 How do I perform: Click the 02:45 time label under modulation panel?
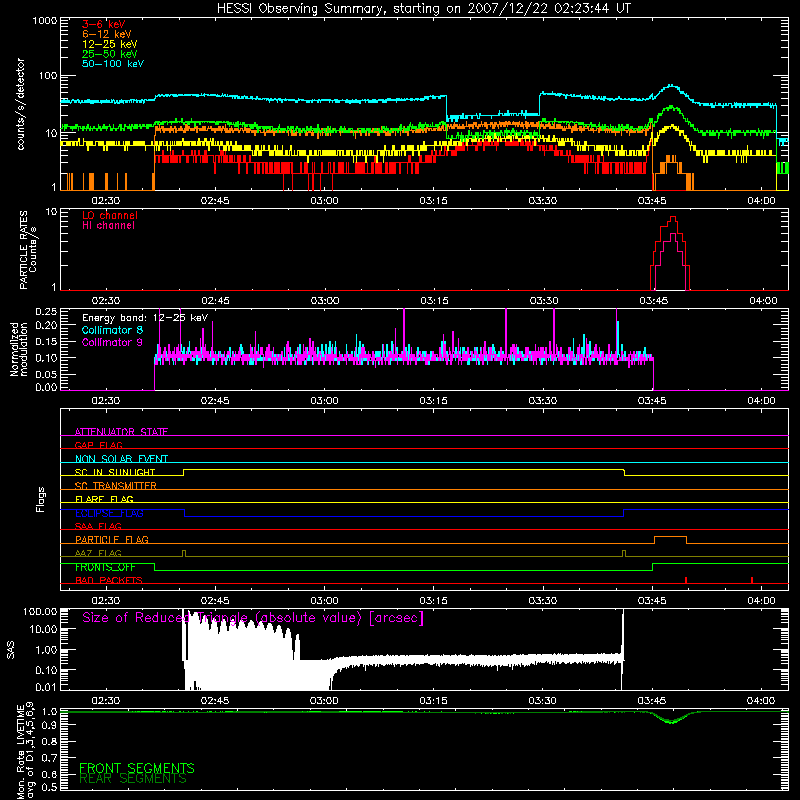(215, 401)
